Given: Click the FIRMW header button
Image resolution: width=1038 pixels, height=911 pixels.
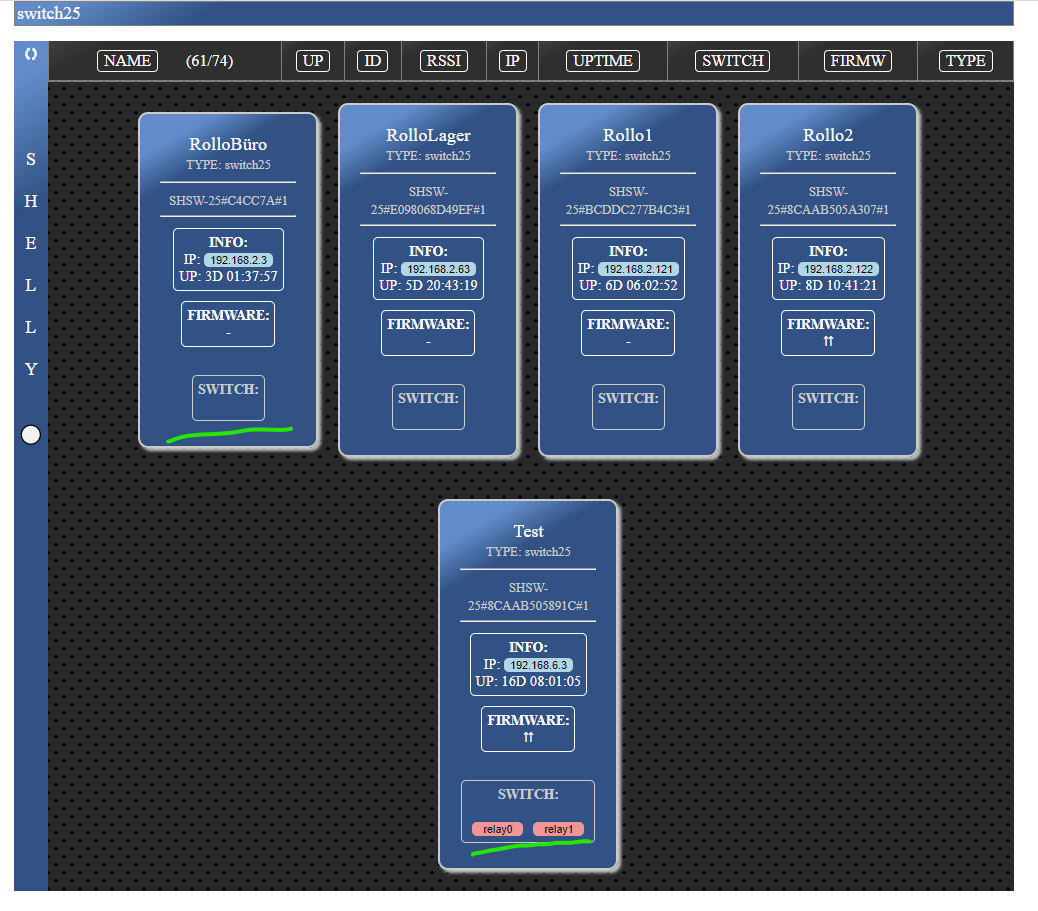Looking at the screenshot, I should tap(857, 61).
